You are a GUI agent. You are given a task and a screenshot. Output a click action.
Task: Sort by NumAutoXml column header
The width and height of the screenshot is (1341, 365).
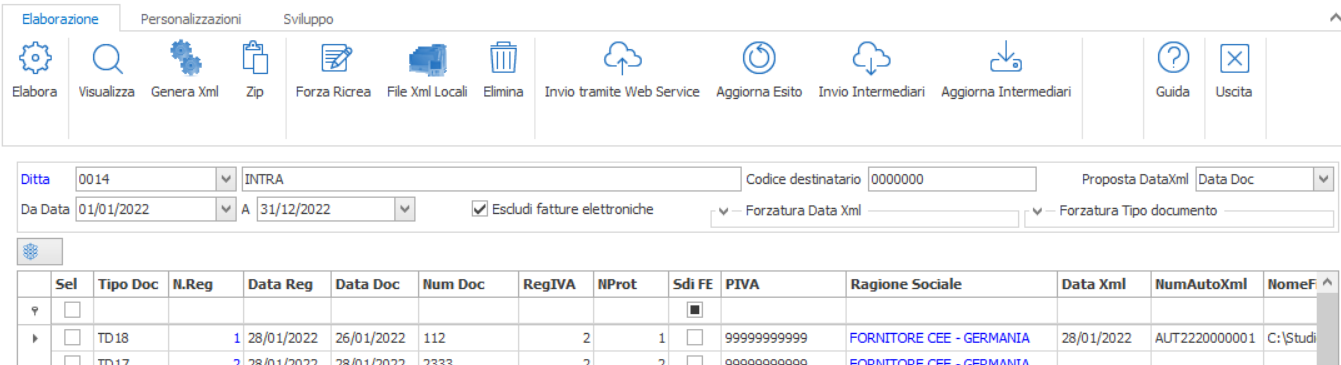pos(1207,285)
